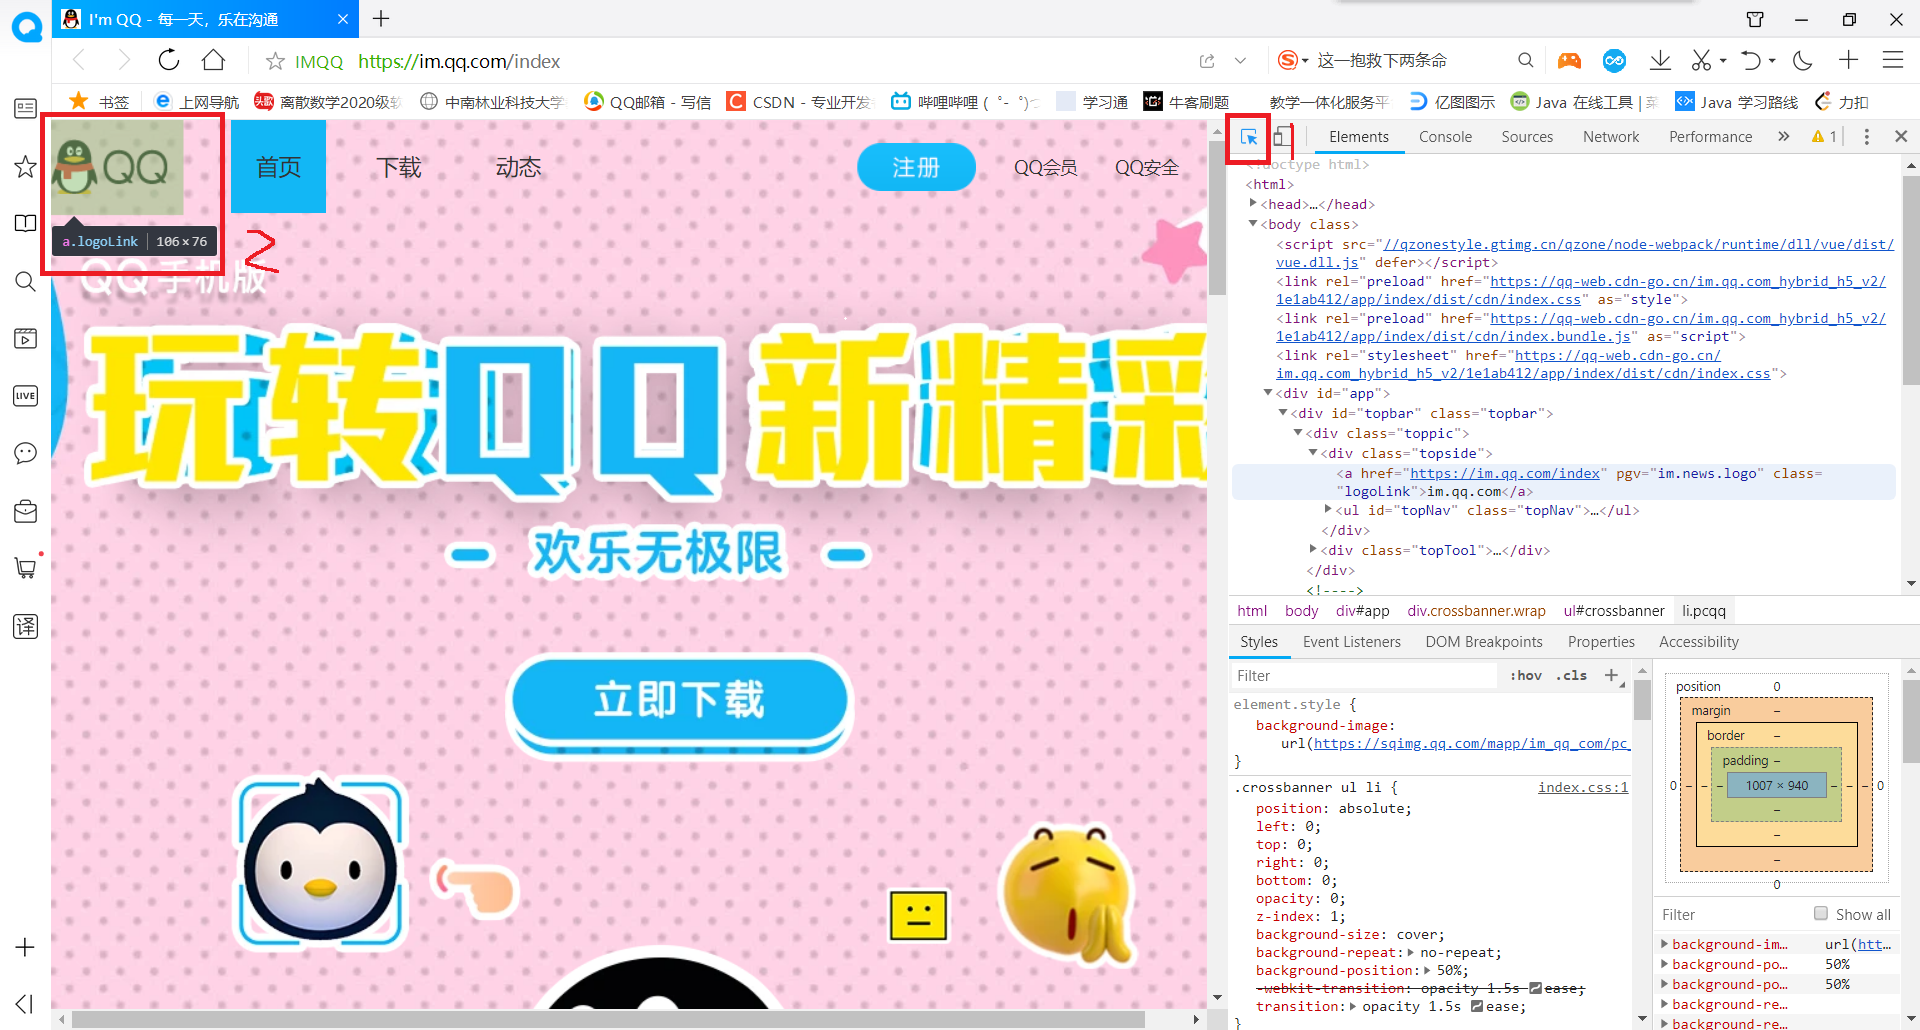Open the downloads manager icon

pyautogui.click(x=1660, y=60)
